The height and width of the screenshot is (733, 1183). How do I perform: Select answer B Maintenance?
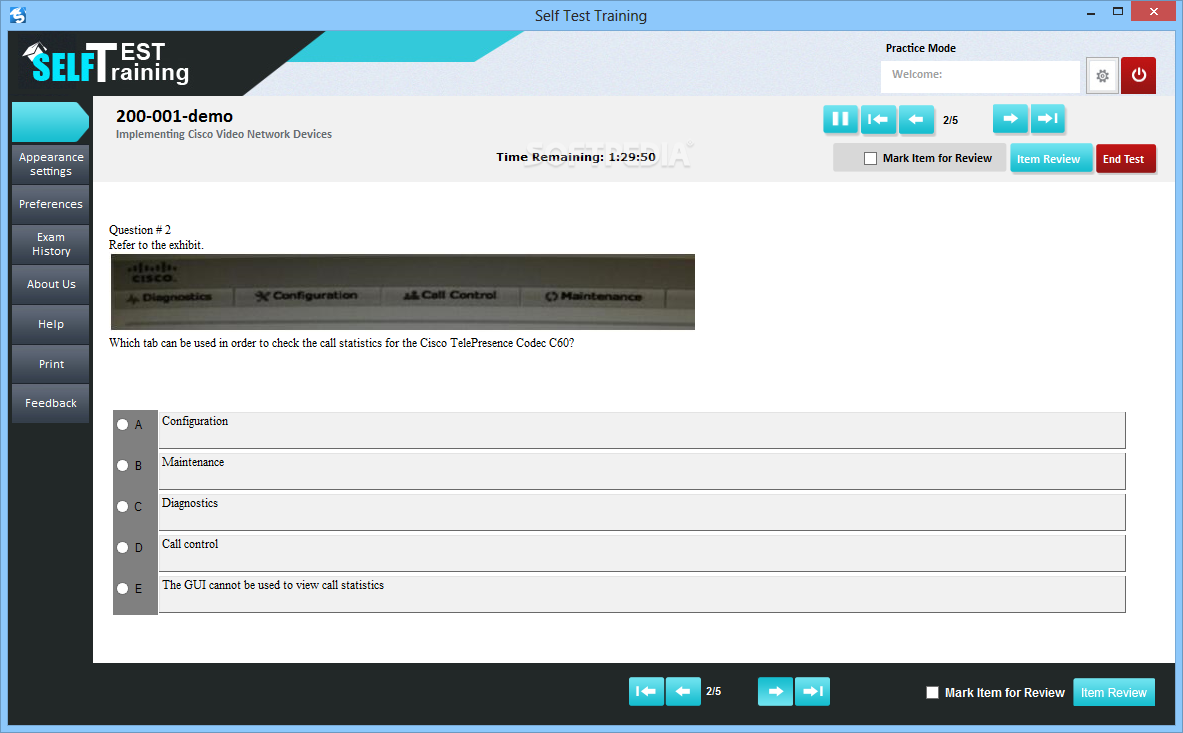click(122, 465)
